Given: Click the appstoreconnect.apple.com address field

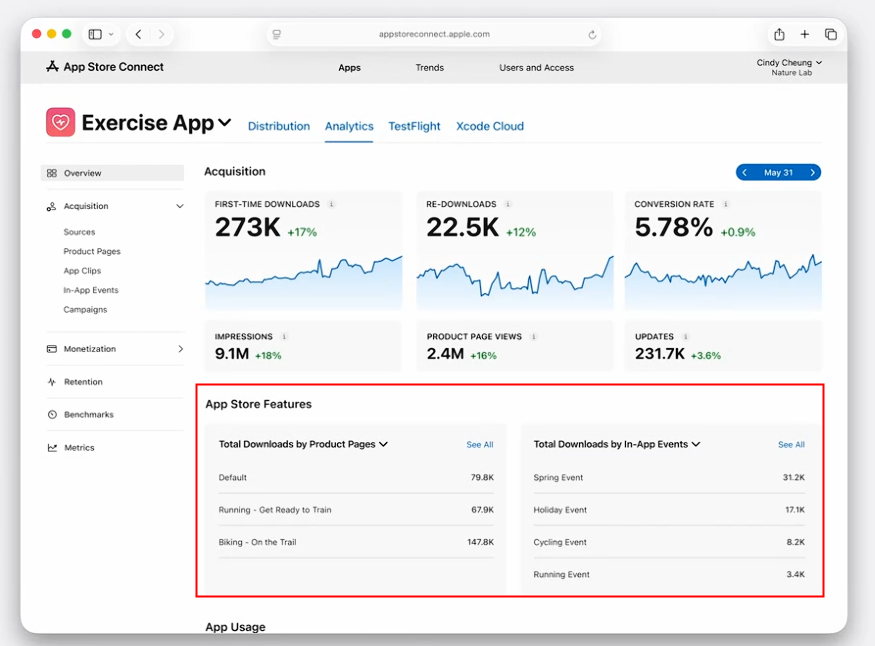Looking at the screenshot, I should point(434,35).
